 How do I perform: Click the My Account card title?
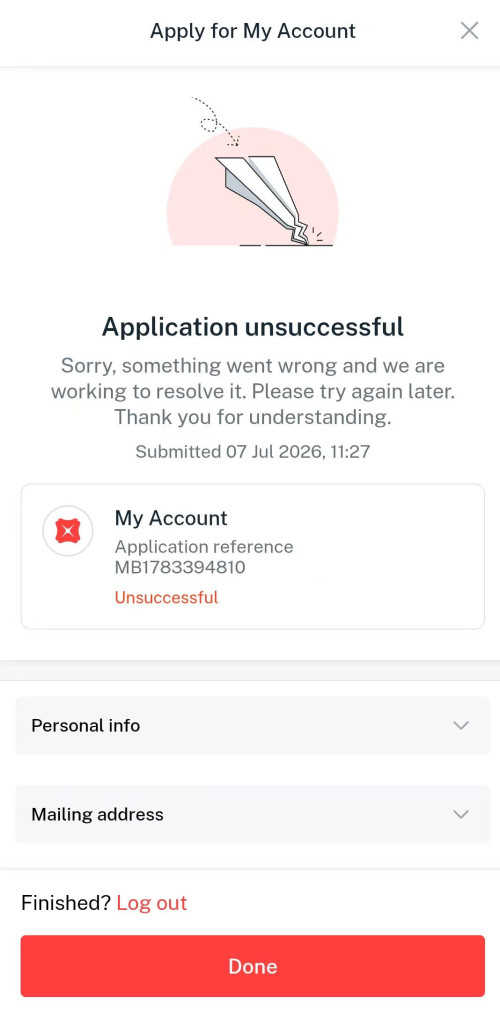point(171,518)
